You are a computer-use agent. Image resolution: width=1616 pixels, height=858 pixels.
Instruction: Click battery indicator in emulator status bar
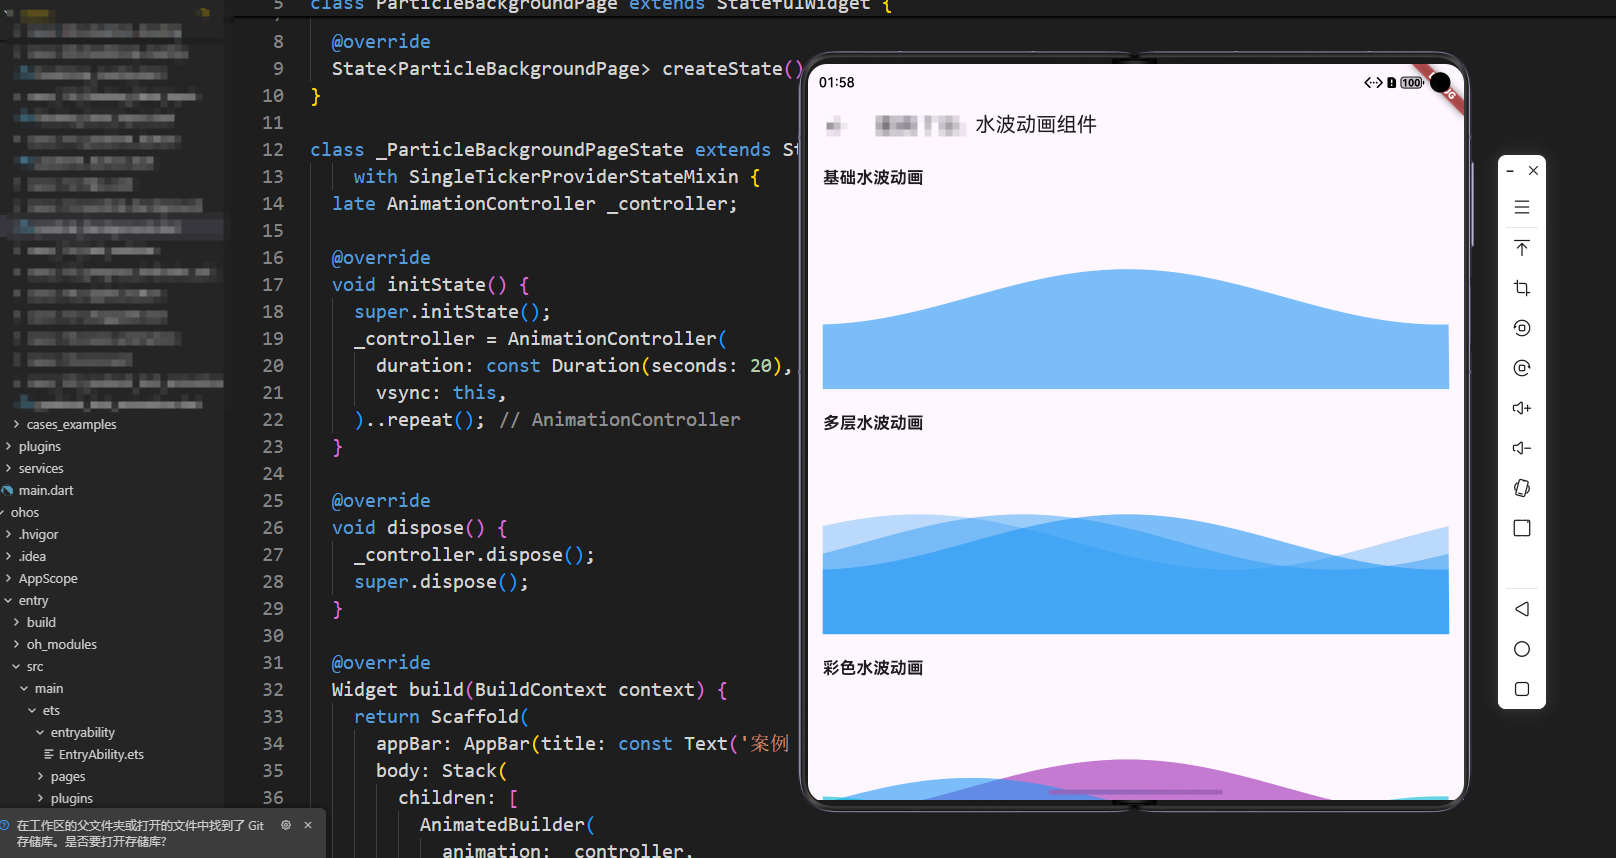[x=1412, y=83]
